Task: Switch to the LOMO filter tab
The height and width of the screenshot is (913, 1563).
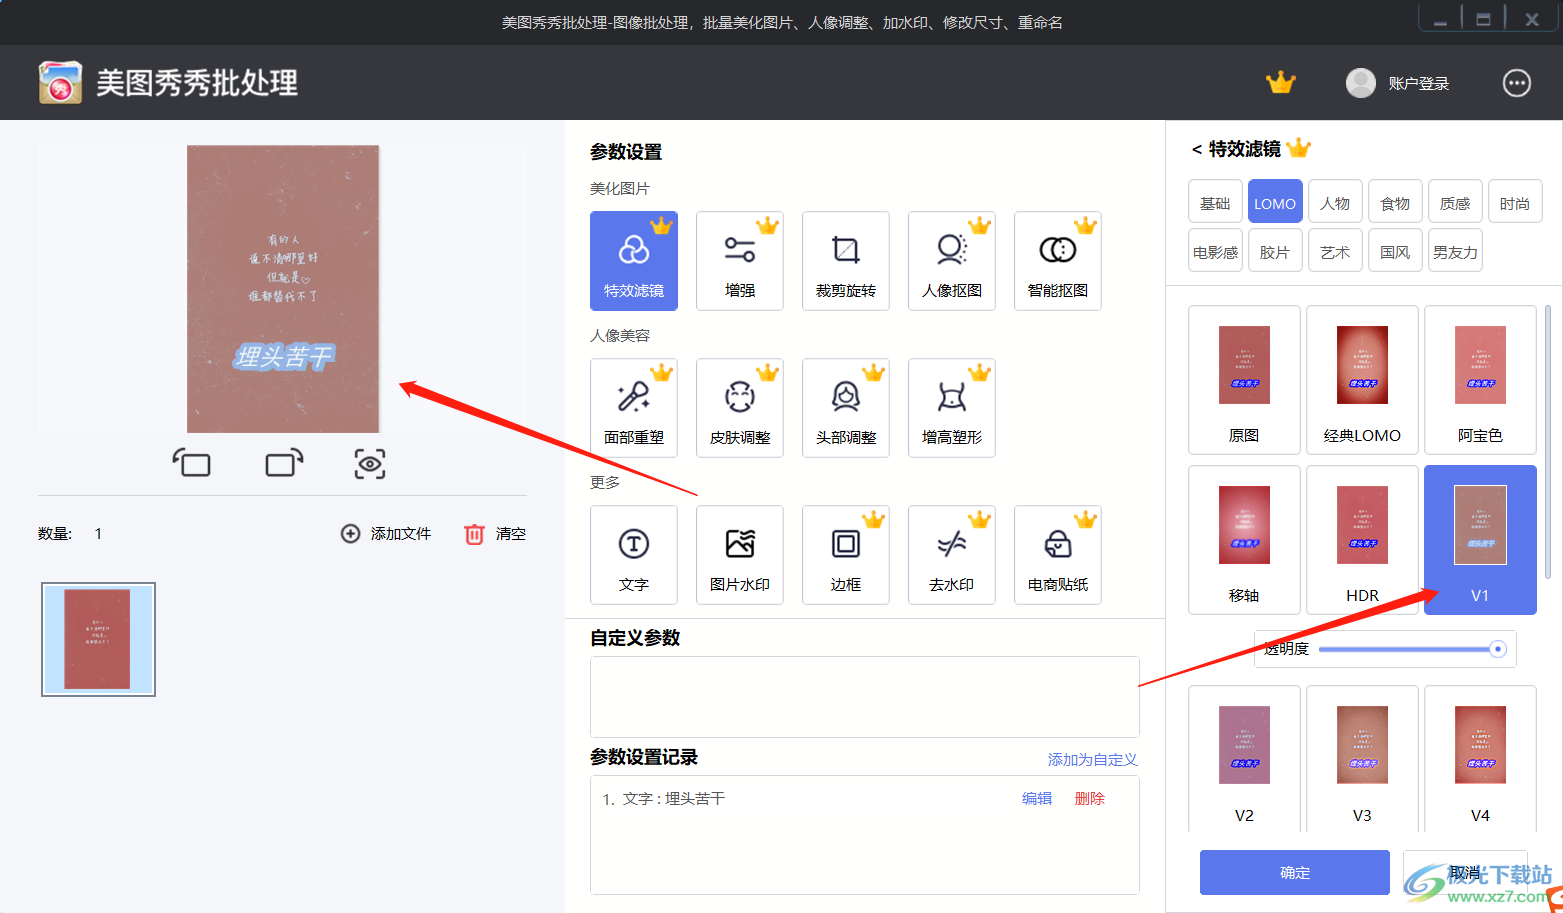Action: click(x=1275, y=203)
